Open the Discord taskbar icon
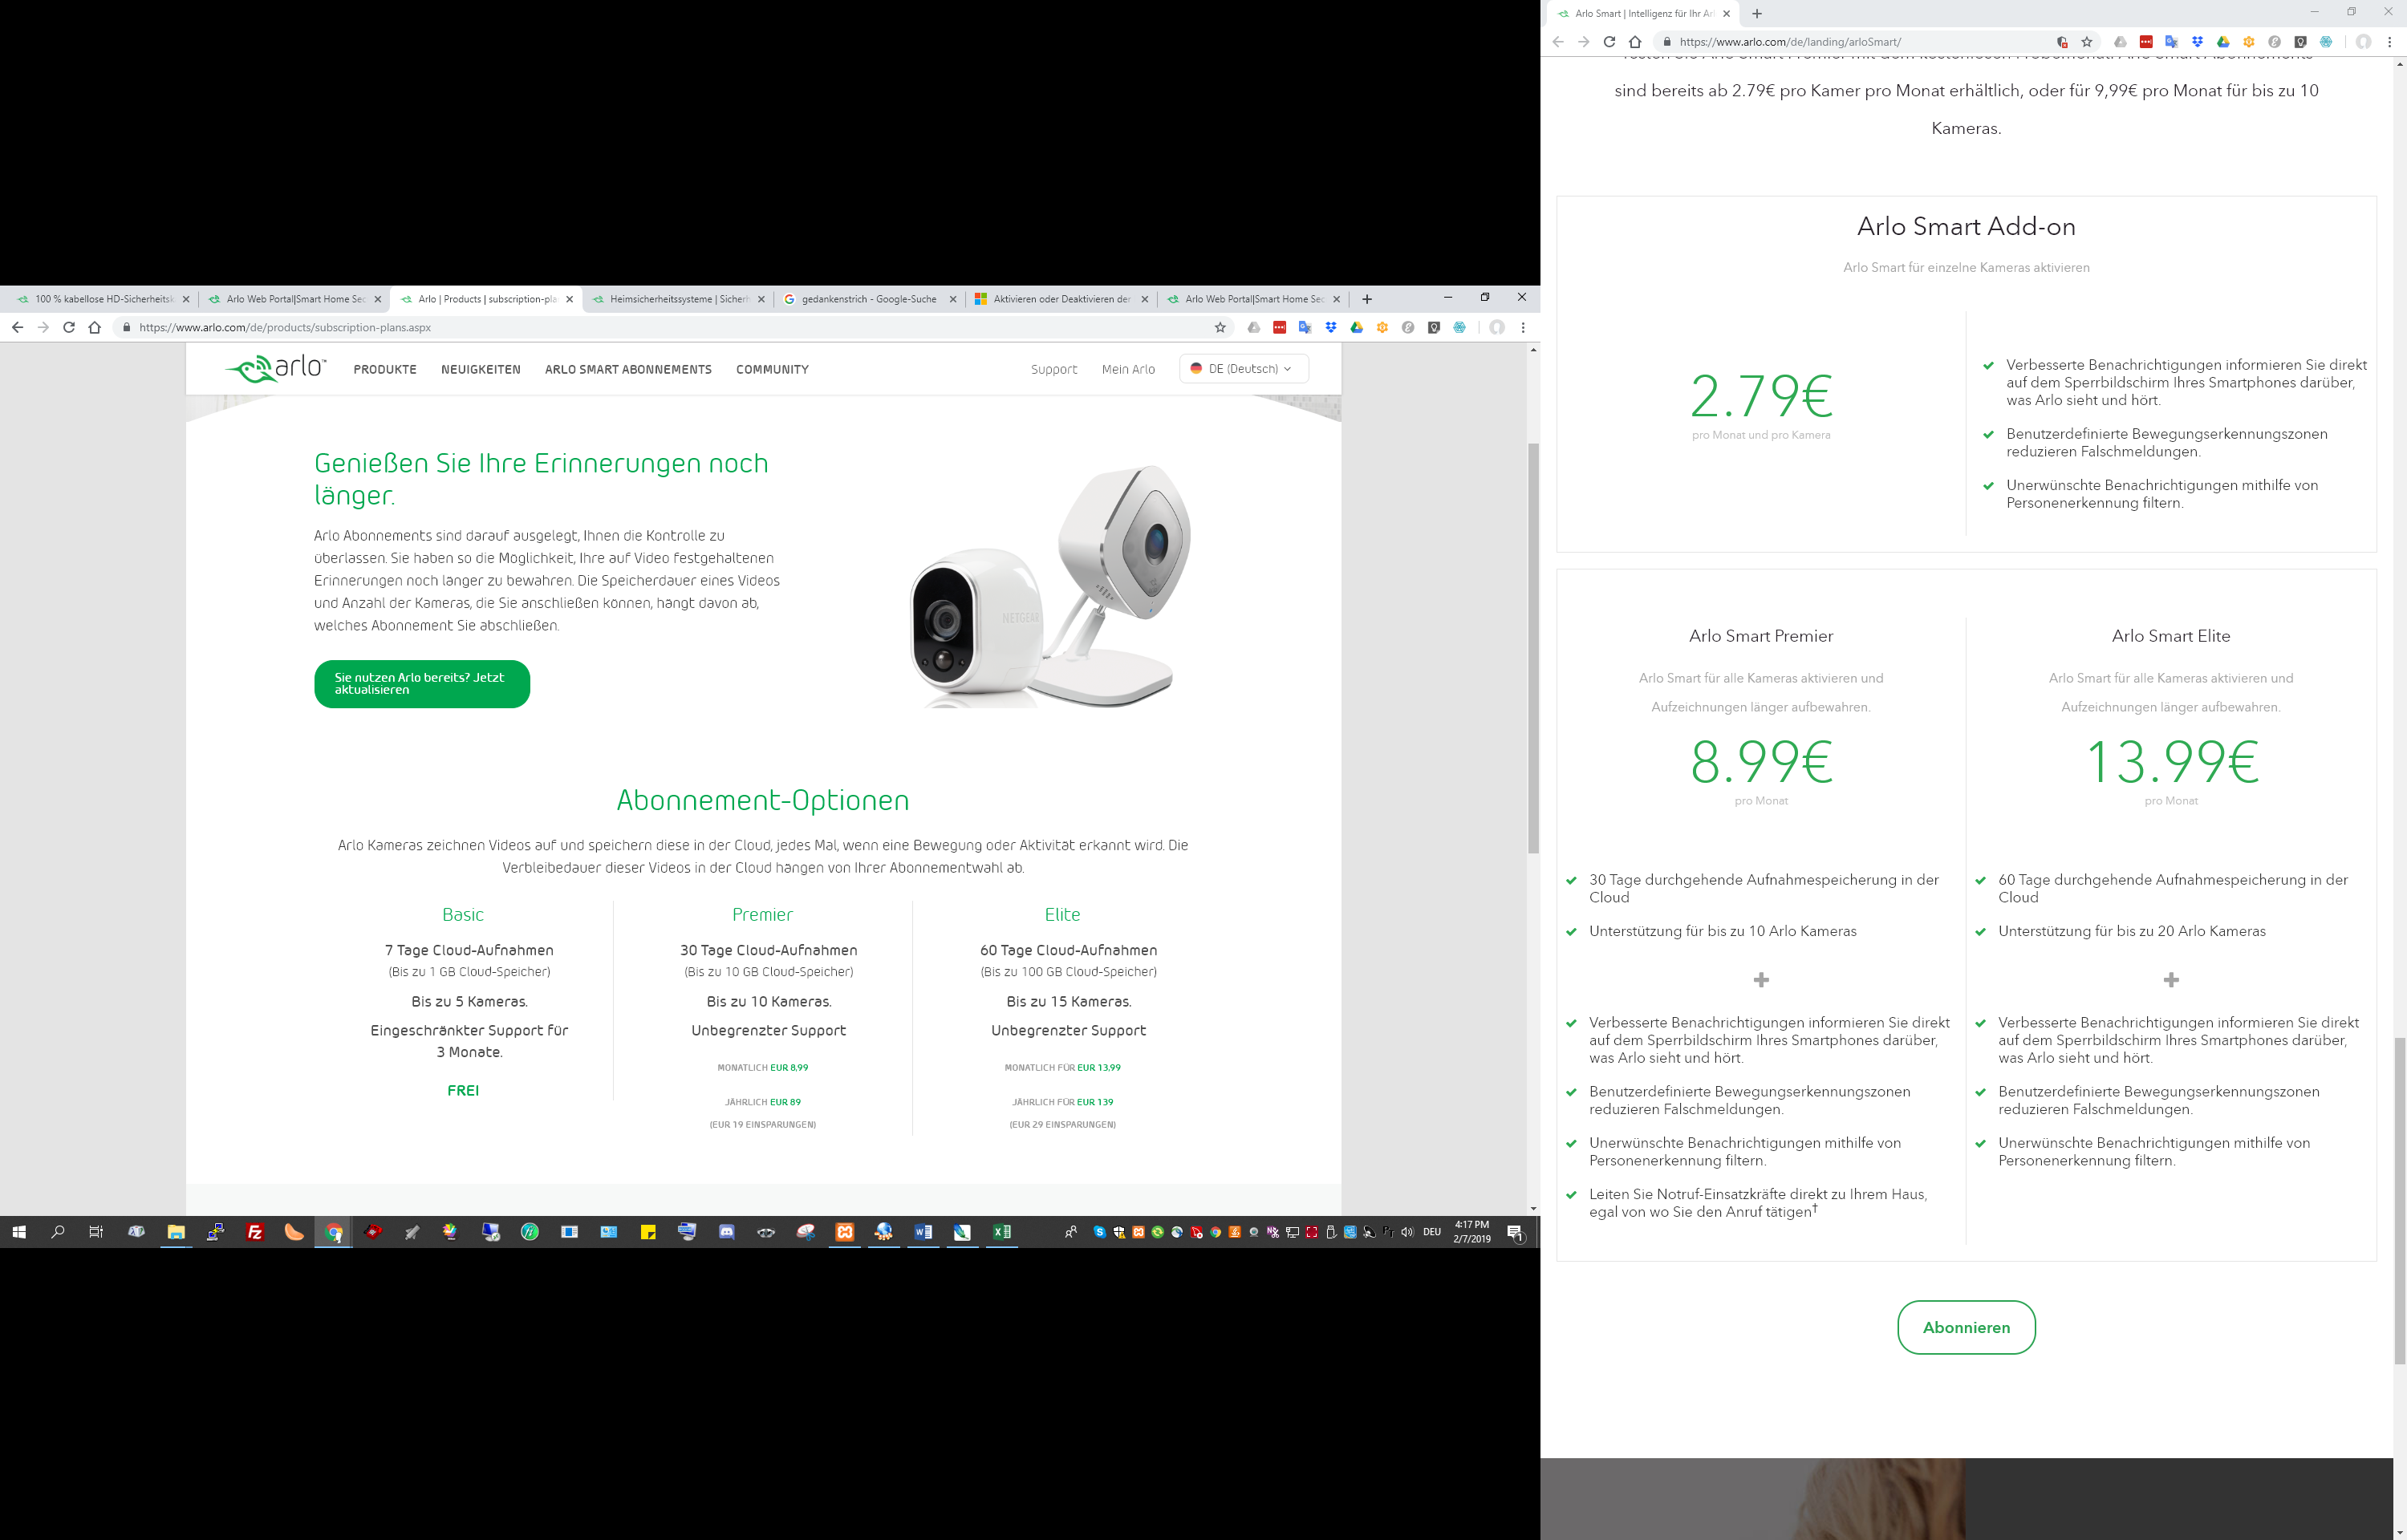 click(727, 1232)
